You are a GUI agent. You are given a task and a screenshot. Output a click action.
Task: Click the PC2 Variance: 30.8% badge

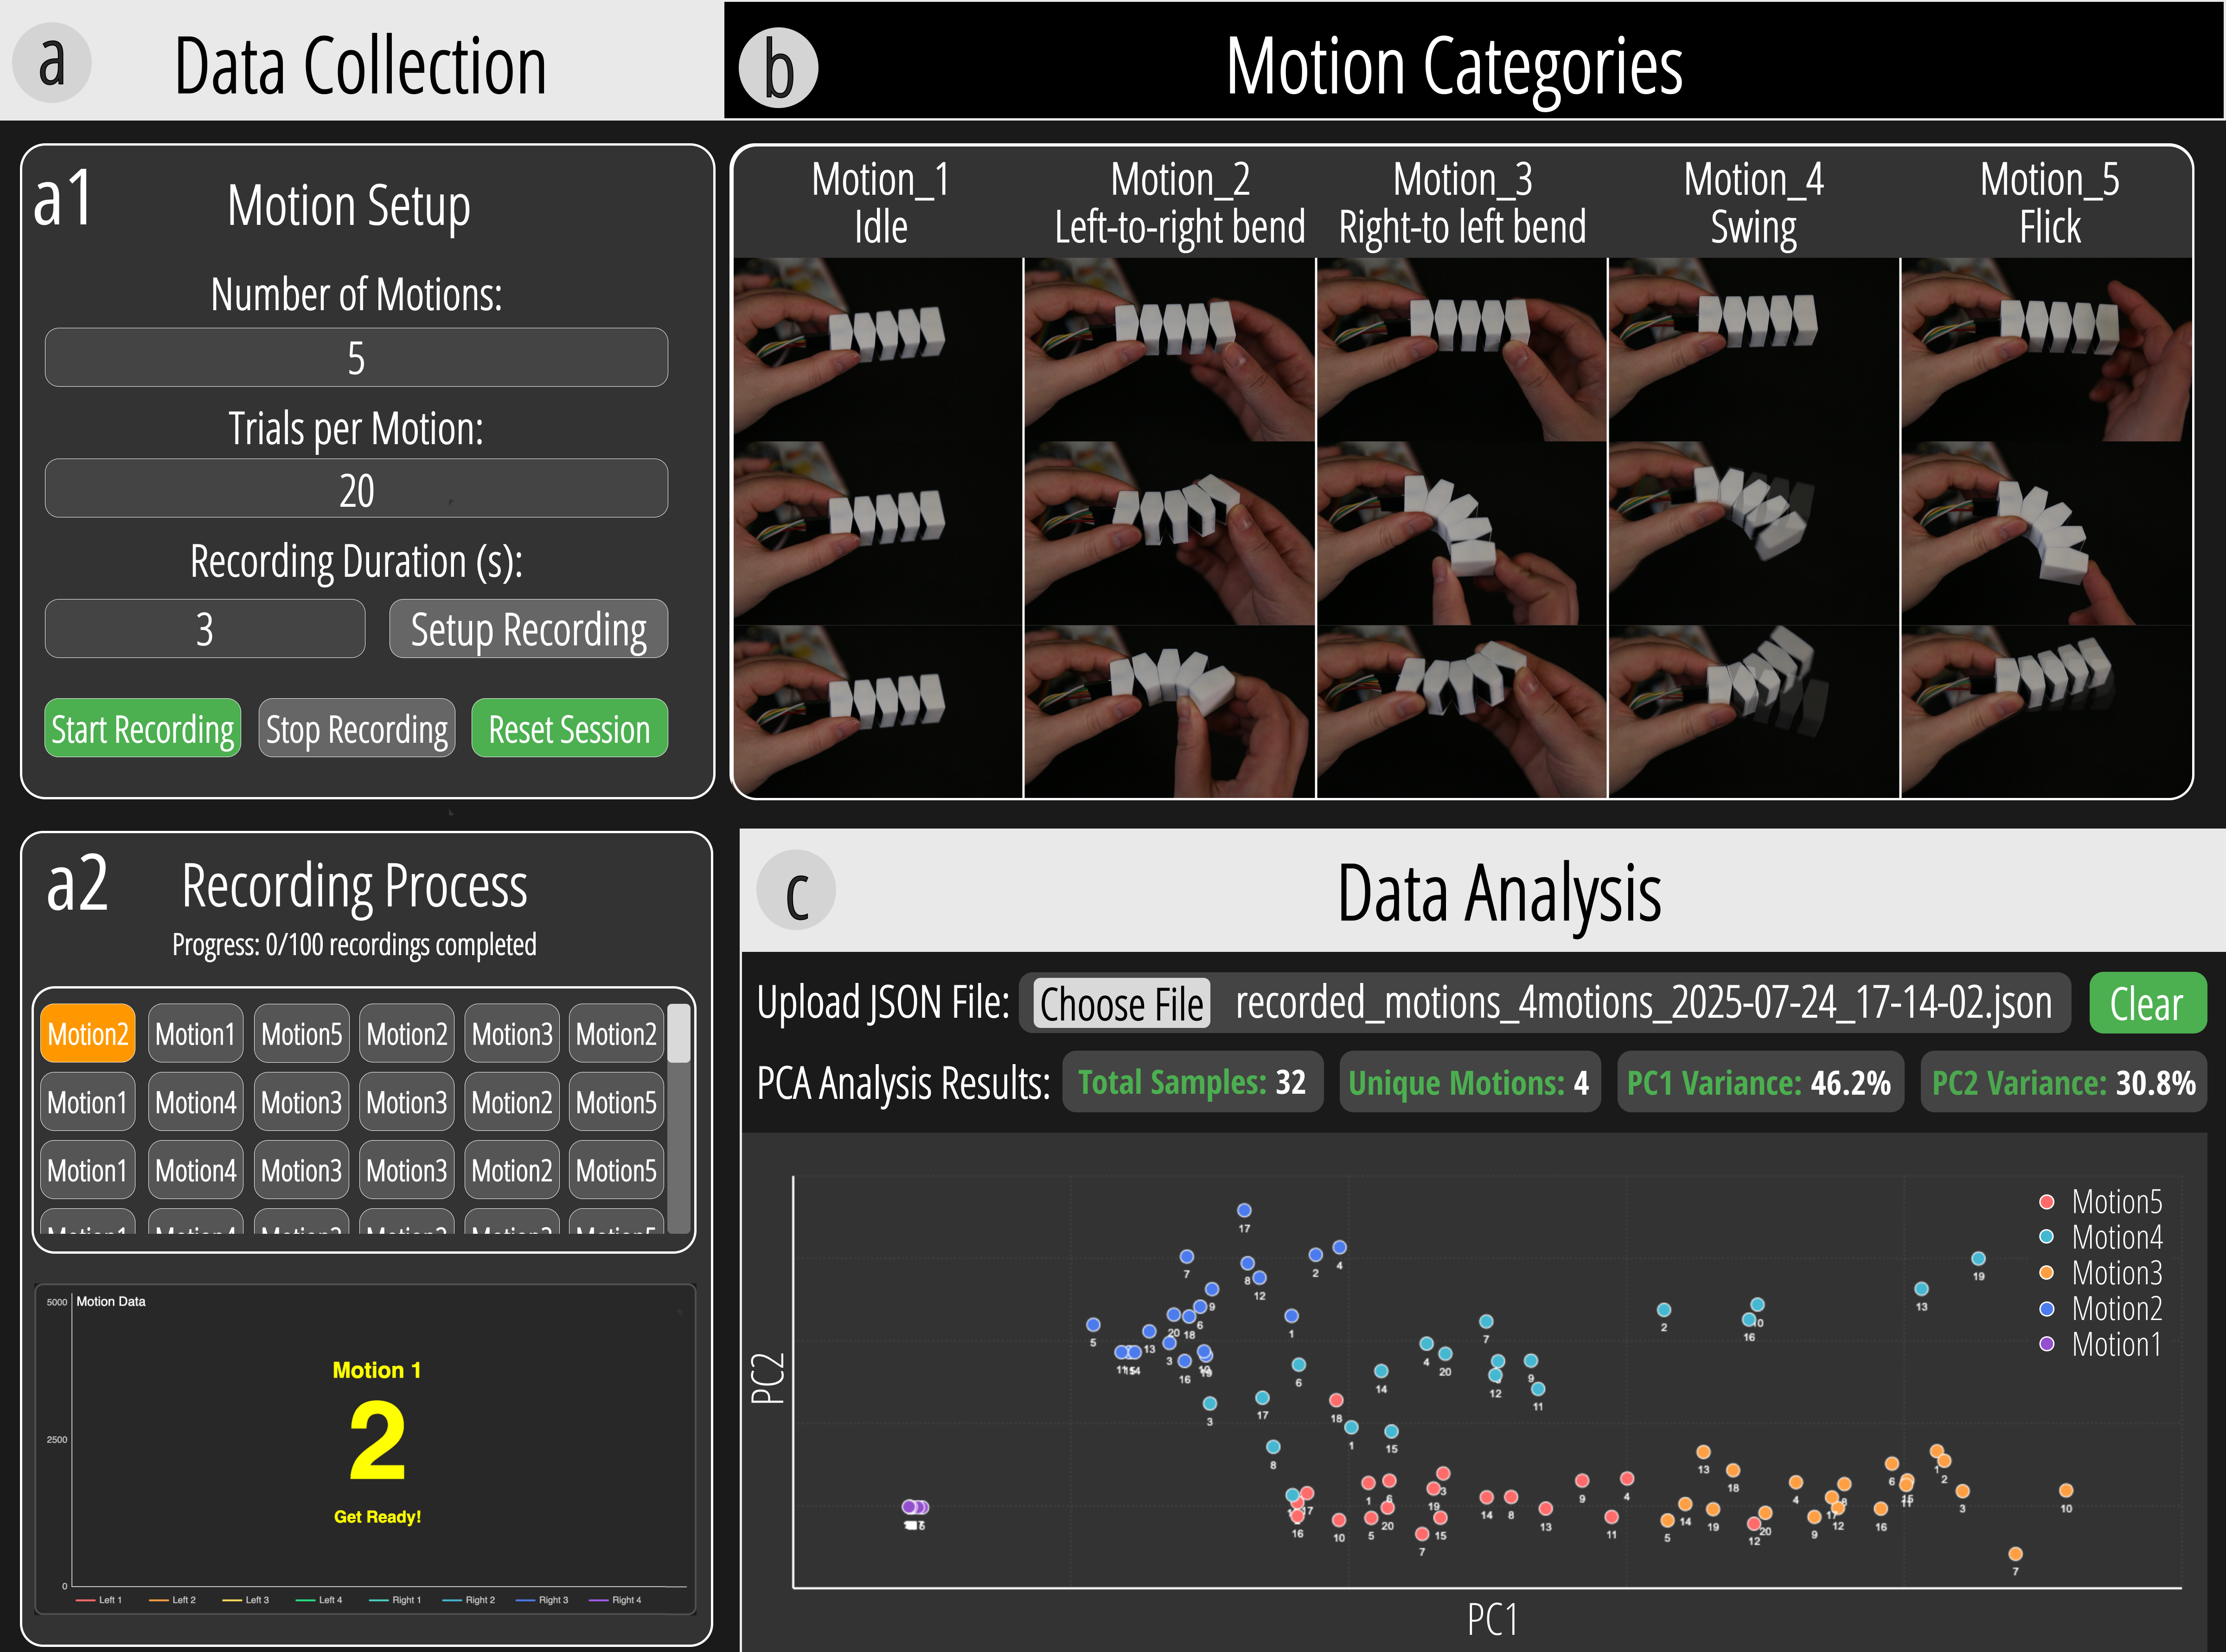coord(2063,1082)
